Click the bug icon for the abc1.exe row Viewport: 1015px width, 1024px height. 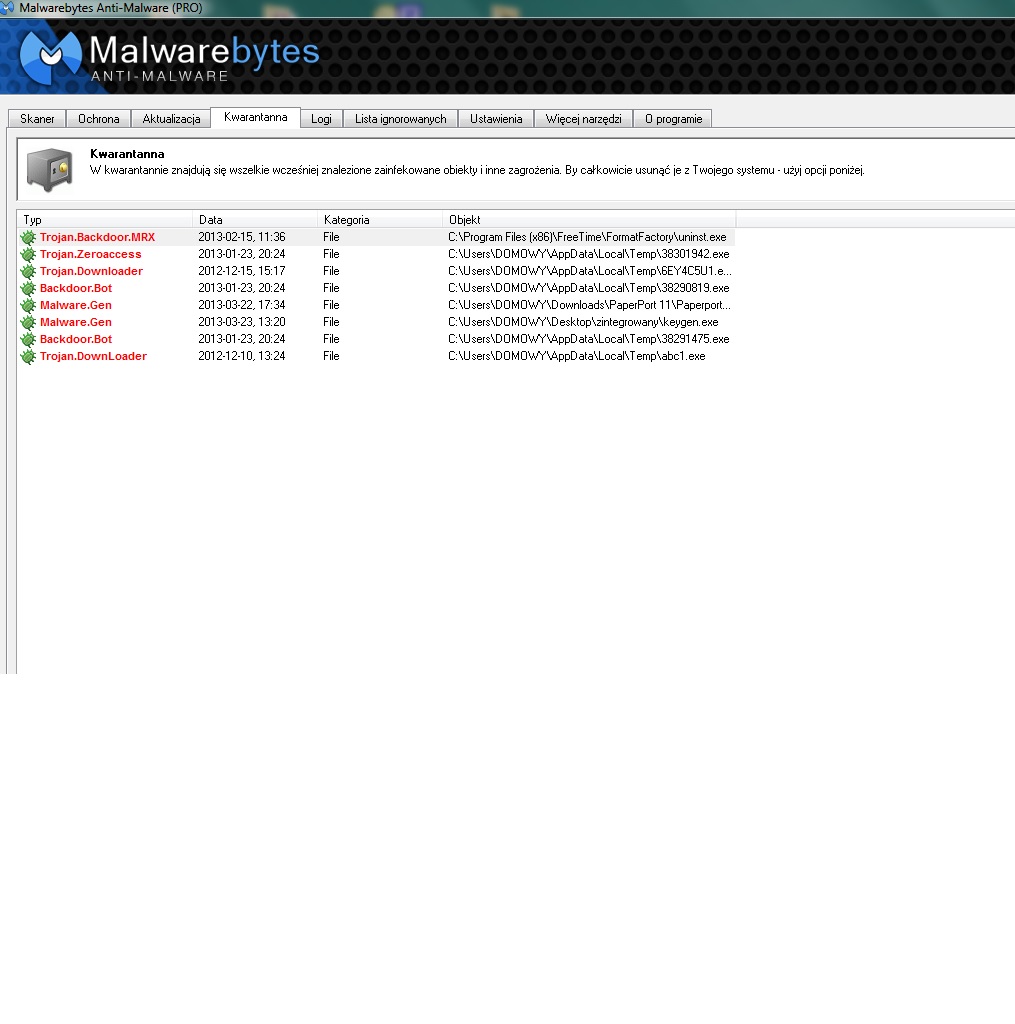28,356
